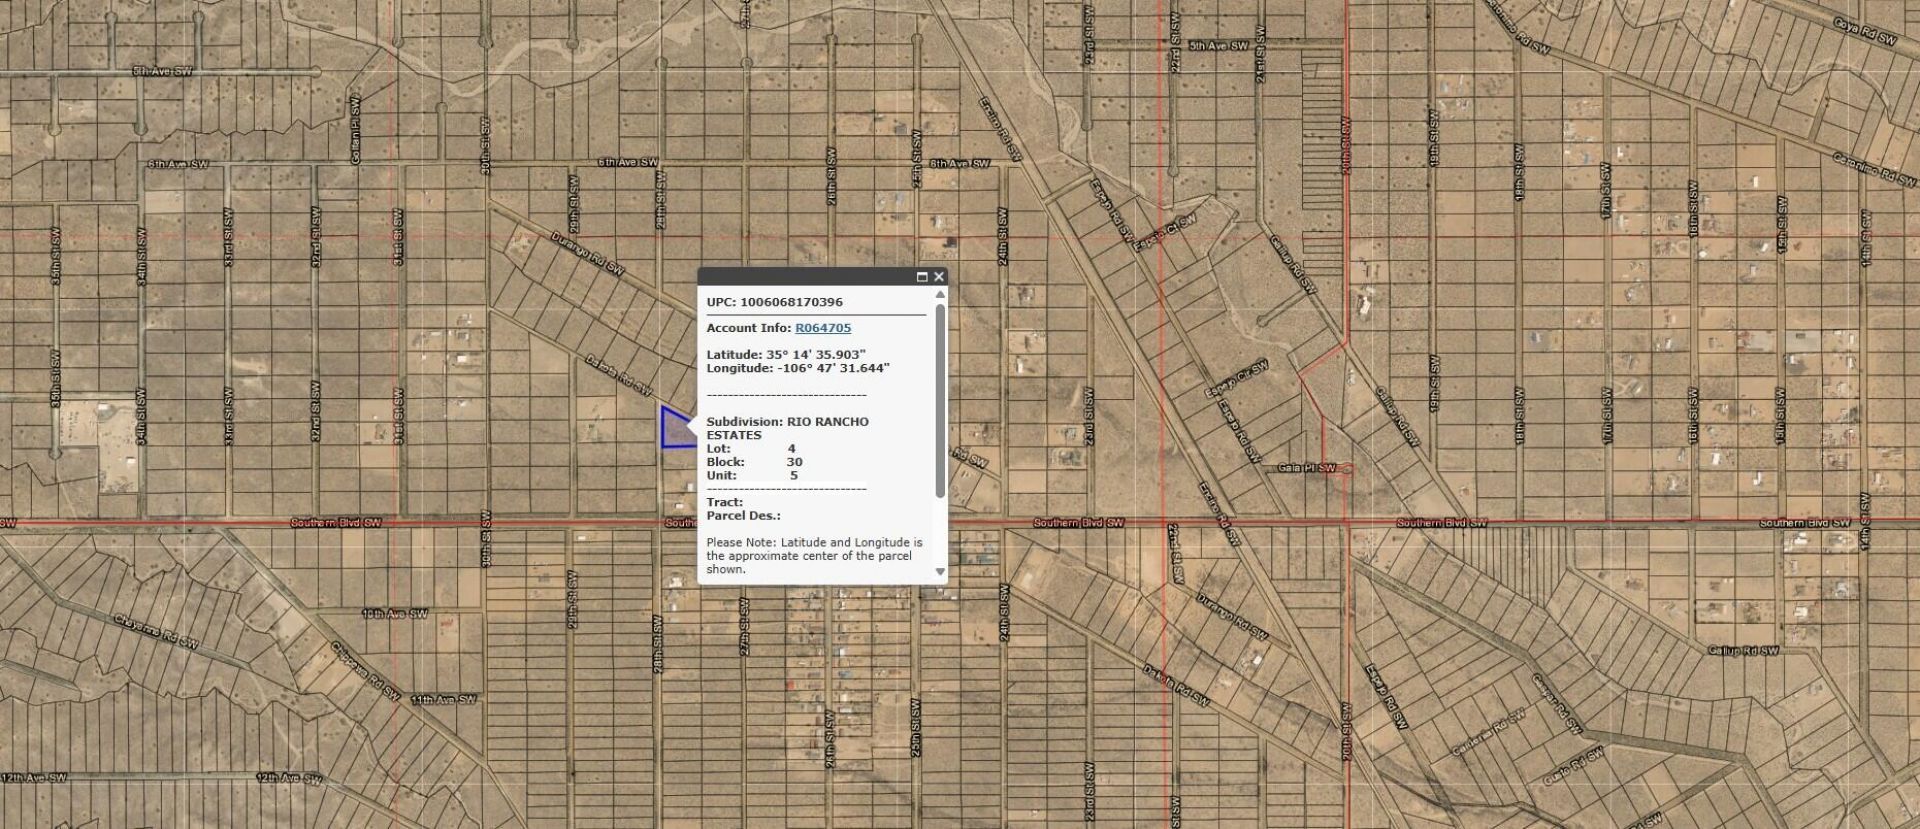Click the Subdivision RIO RANCHO ESTATES text
1920x829 pixels.
click(x=787, y=428)
